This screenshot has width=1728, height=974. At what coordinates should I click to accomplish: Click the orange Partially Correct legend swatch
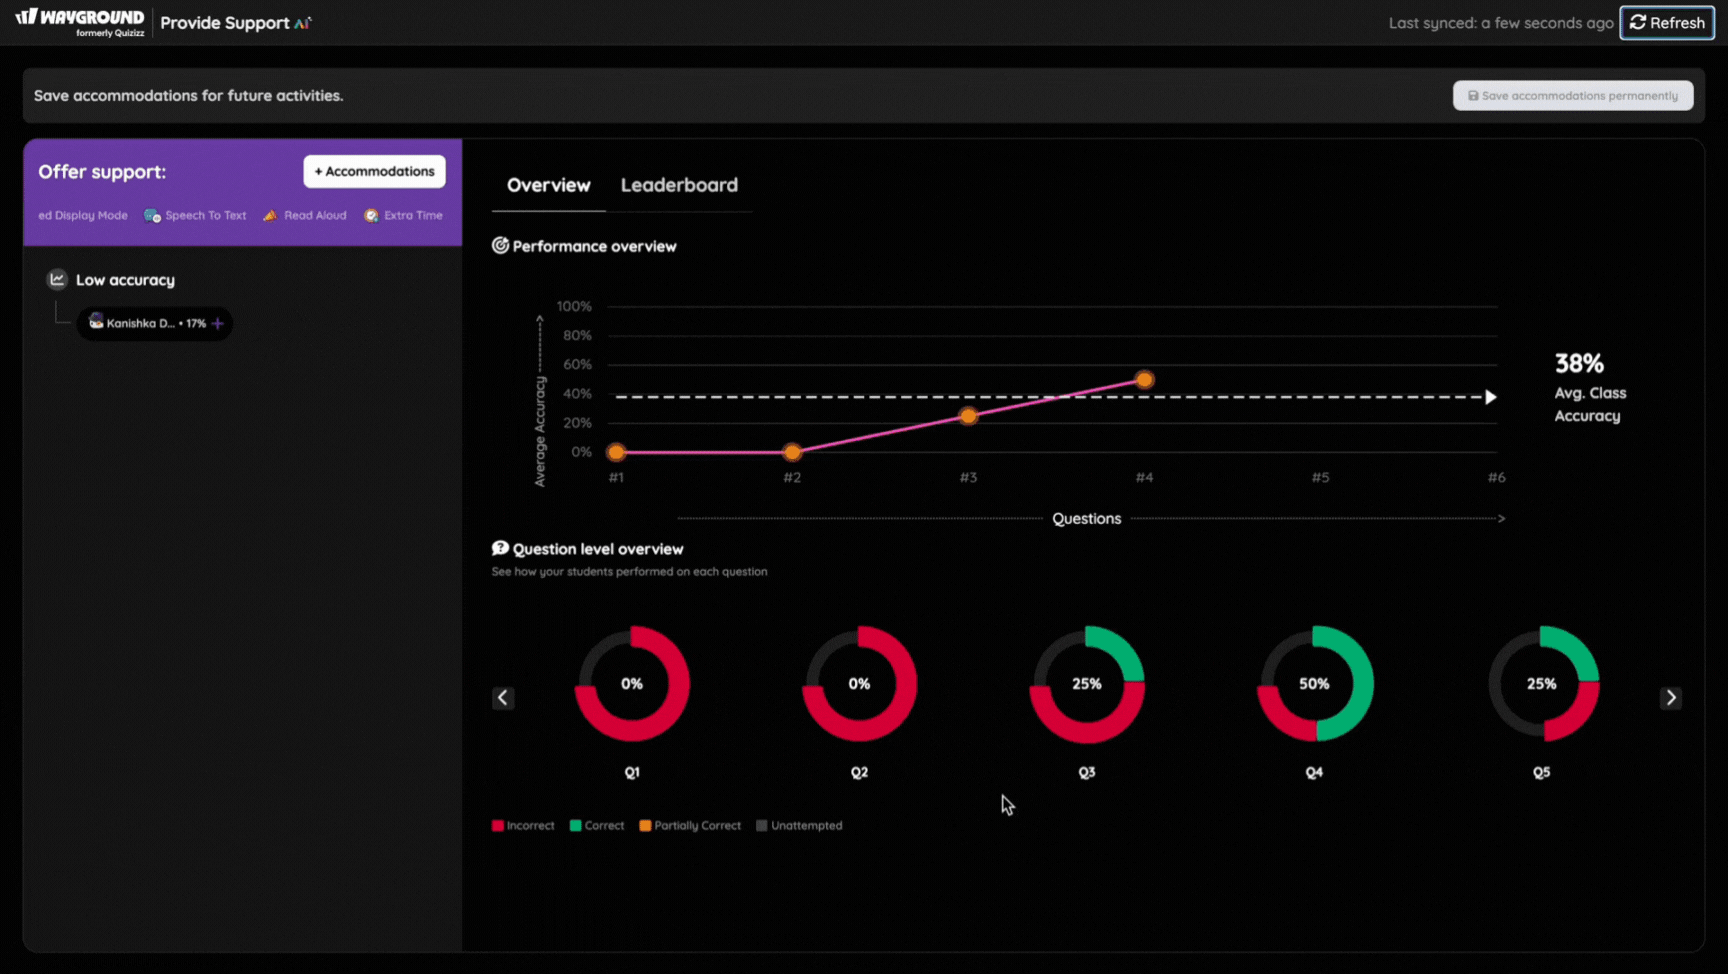[645, 825]
